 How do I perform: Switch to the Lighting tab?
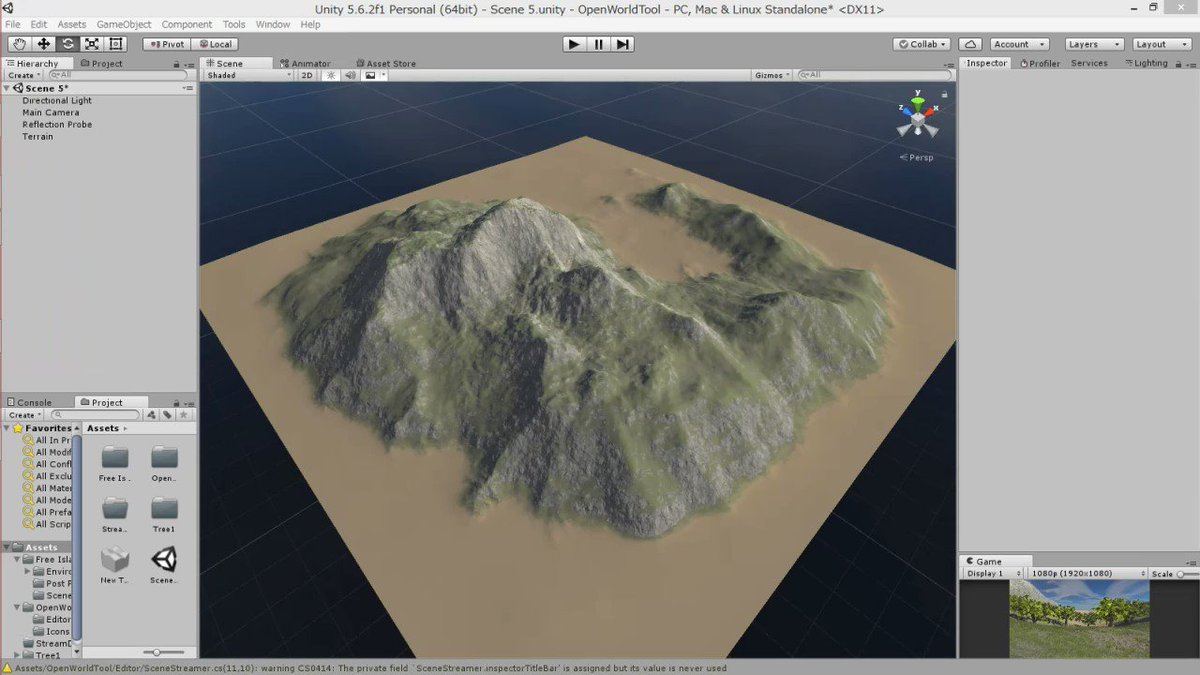[x=1146, y=63]
